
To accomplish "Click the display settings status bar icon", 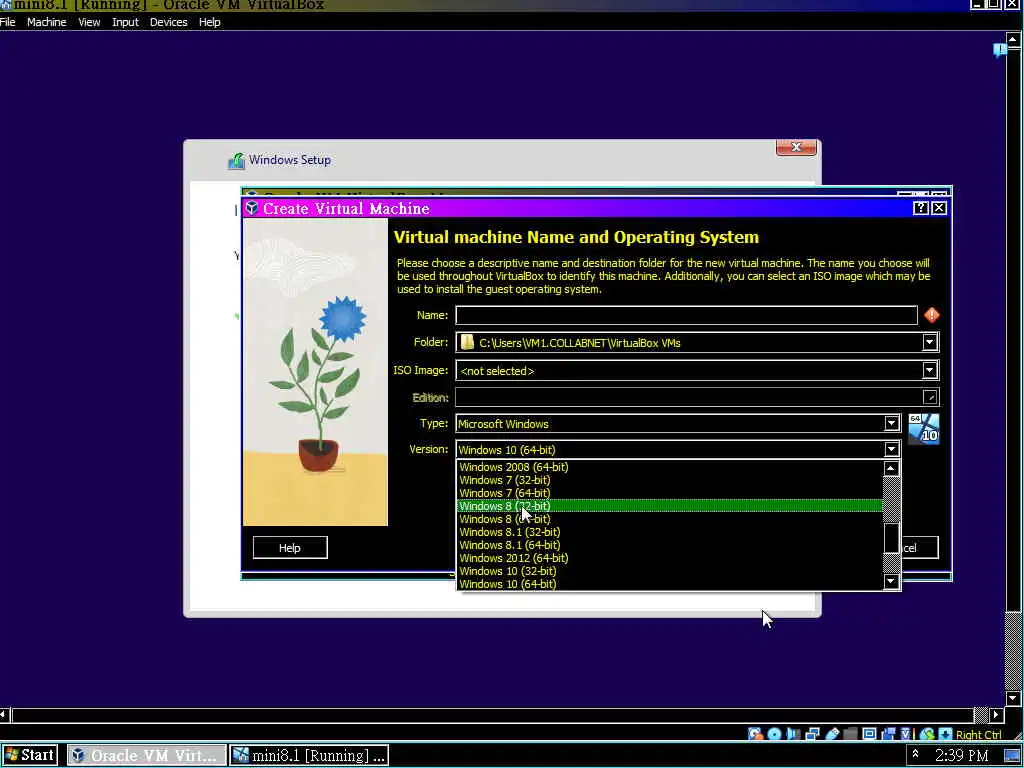I will pos(869,734).
